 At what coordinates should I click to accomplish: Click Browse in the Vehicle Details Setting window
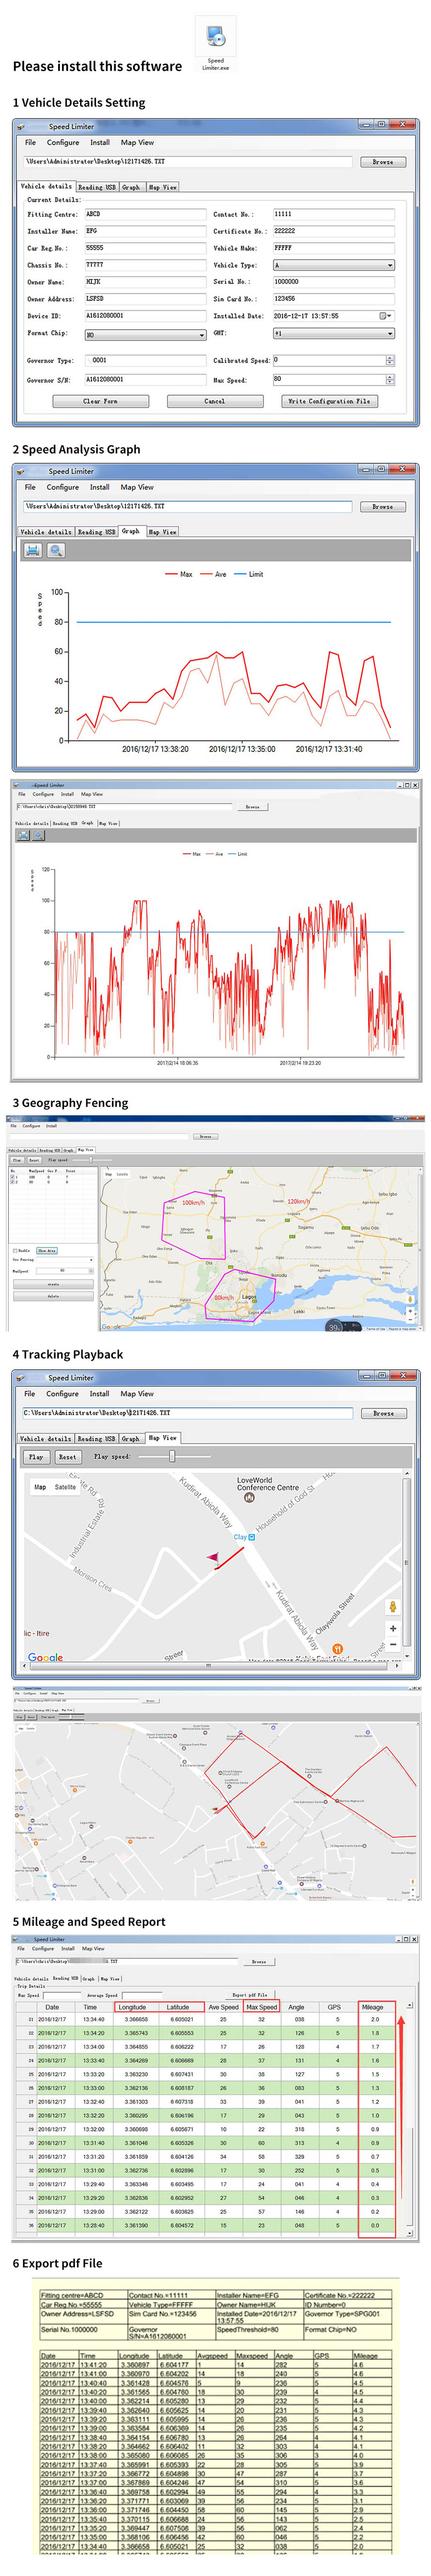pos(383,161)
